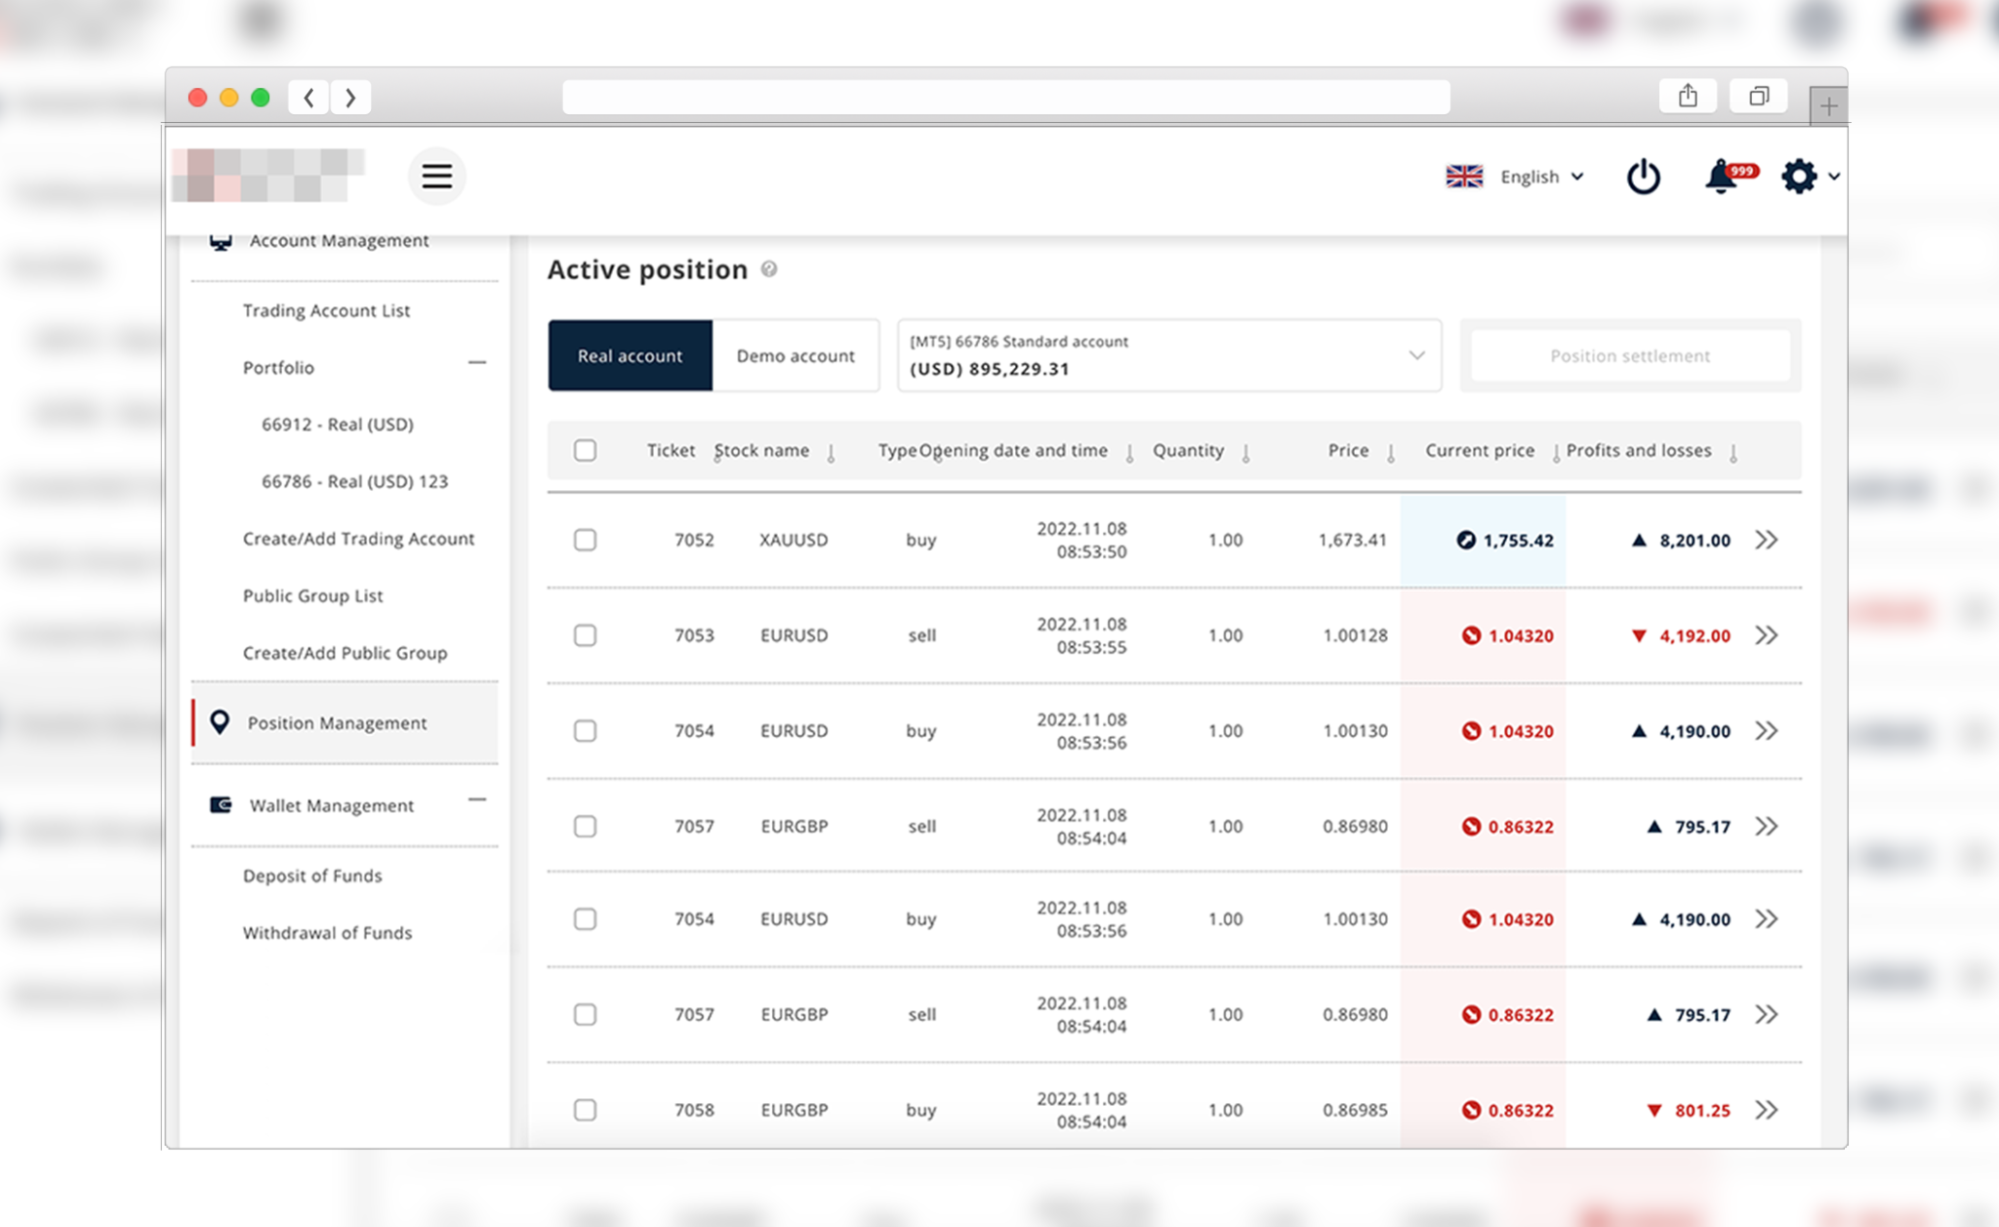1999x1227 pixels.
Task: Click the browser forward arrow
Action: (x=350, y=98)
